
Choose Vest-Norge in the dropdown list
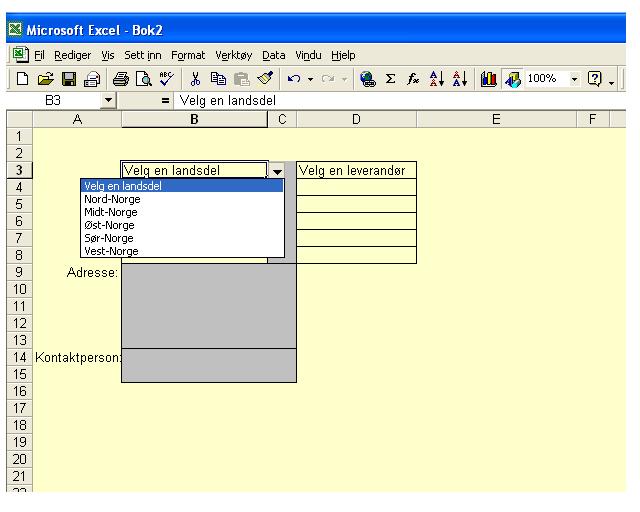pos(111,251)
